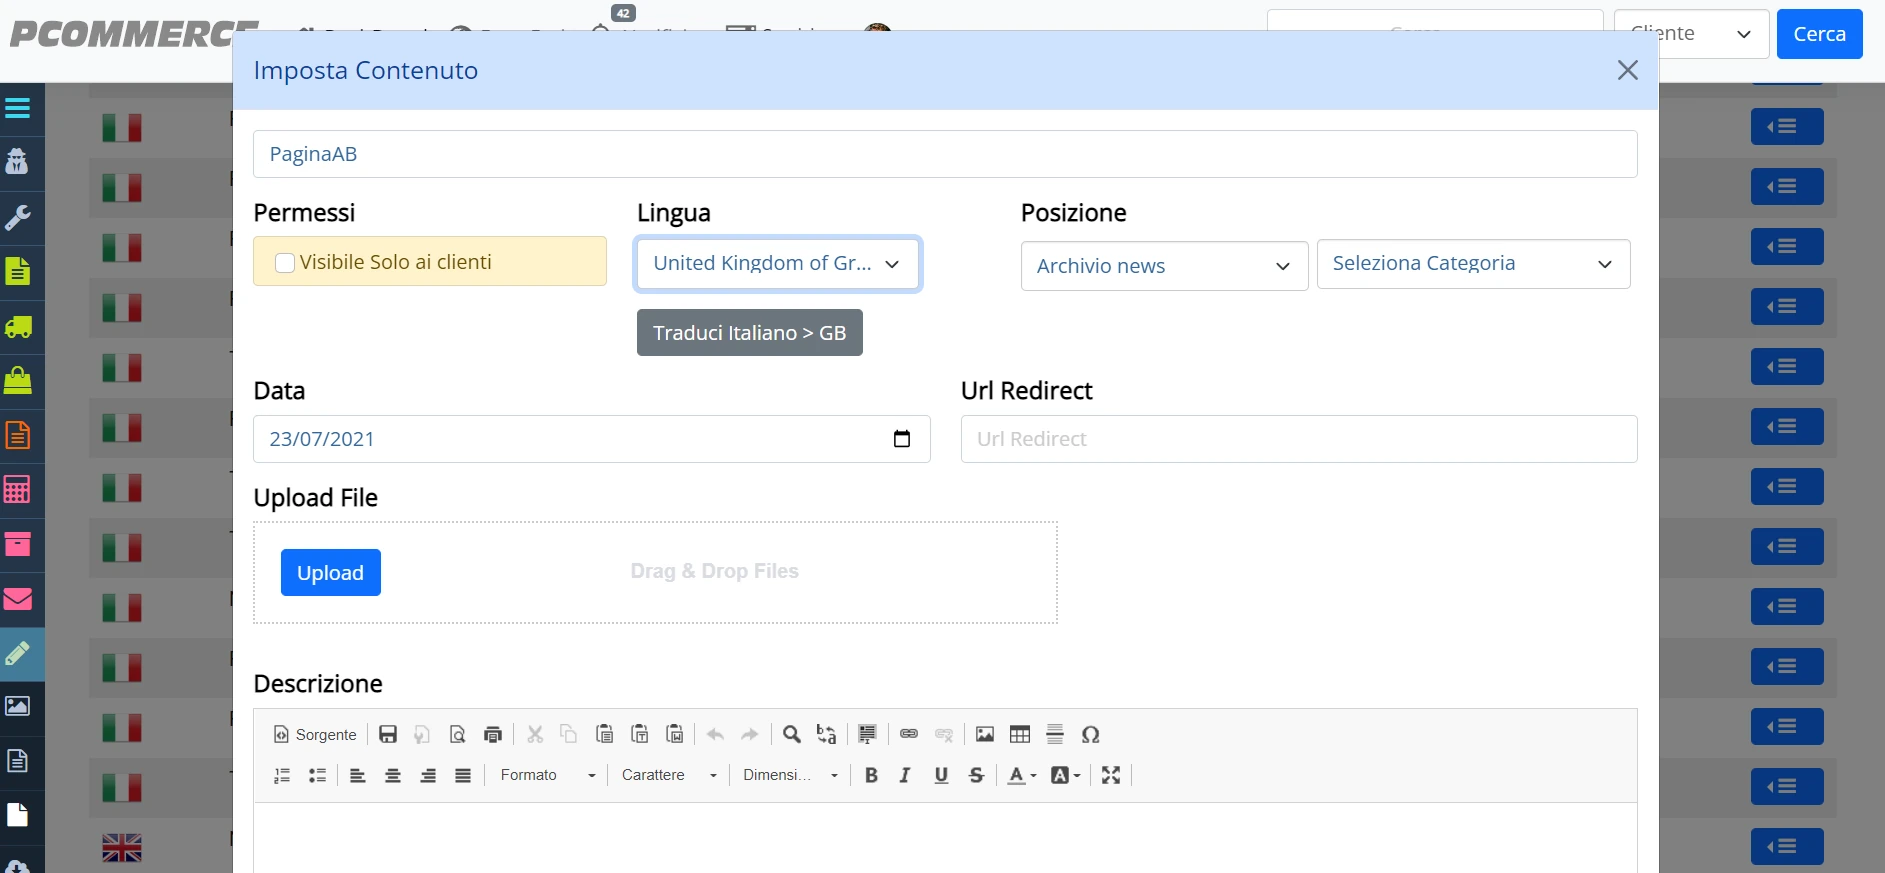This screenshot has height=873, width=1885.
Task: Click the paste clipboard icon in editor
Action: pyautogui.click(x=604, y=734)
